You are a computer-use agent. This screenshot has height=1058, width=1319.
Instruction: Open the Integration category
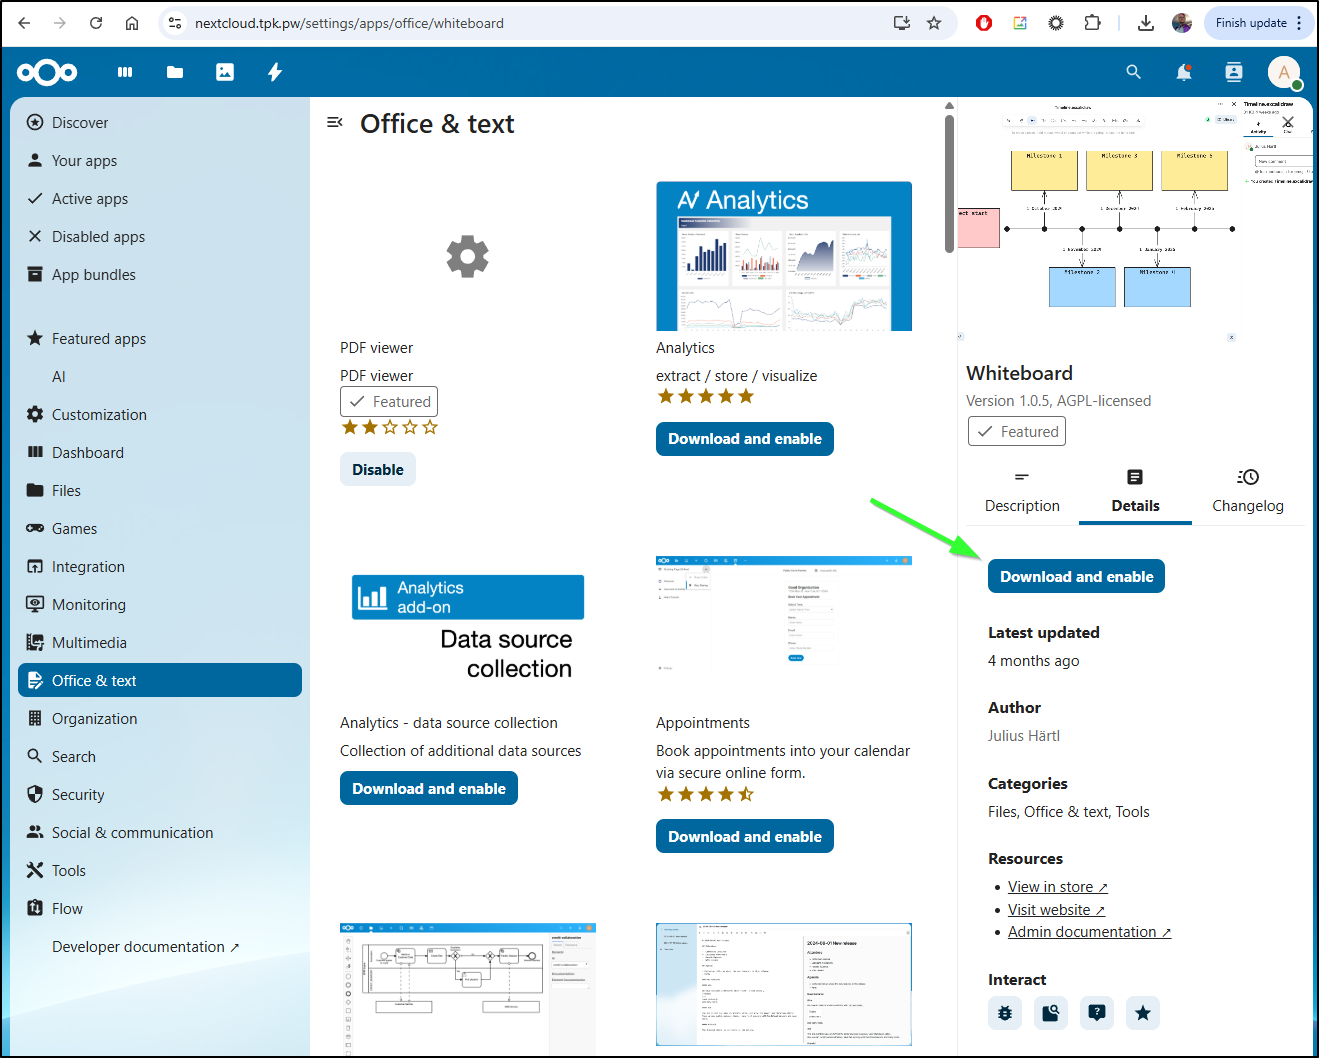pos(160,567)
